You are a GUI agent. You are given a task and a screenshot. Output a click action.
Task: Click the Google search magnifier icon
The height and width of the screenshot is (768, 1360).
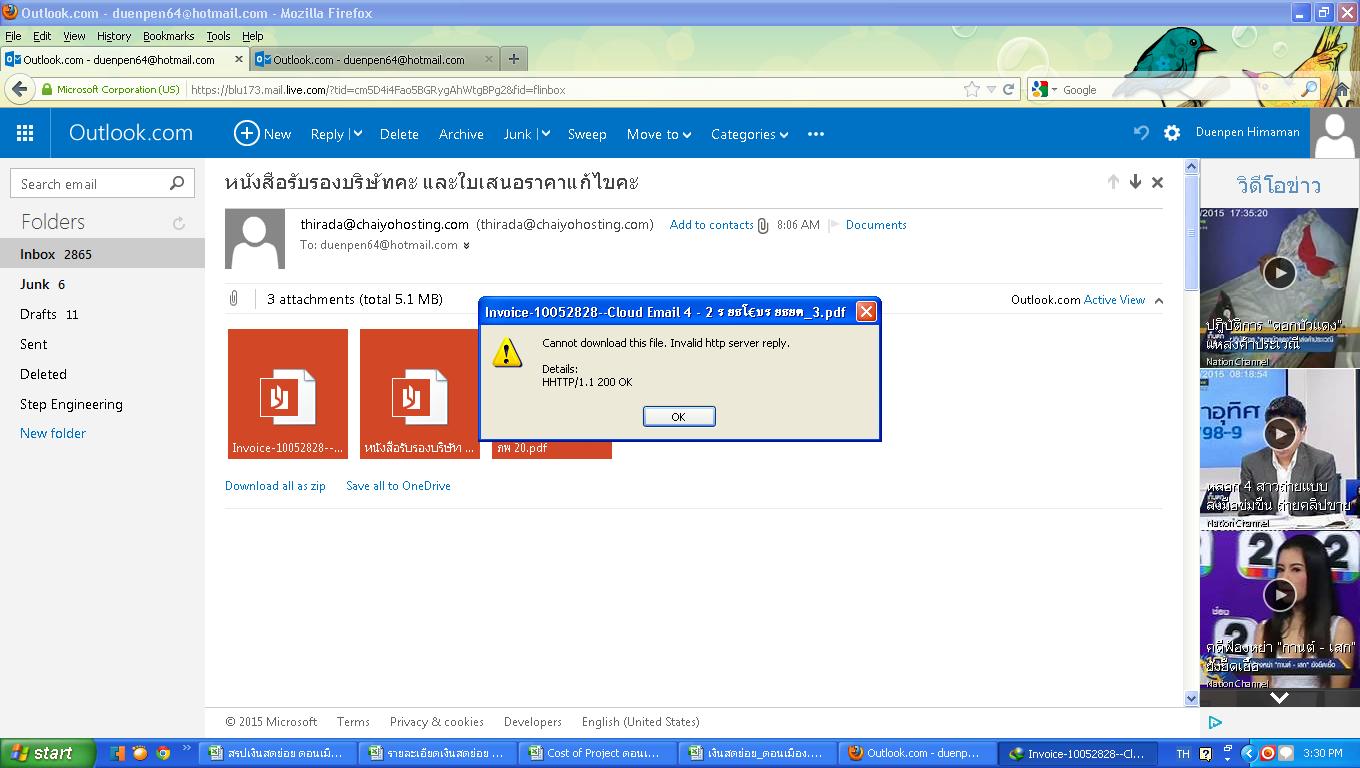[1309, 89]
